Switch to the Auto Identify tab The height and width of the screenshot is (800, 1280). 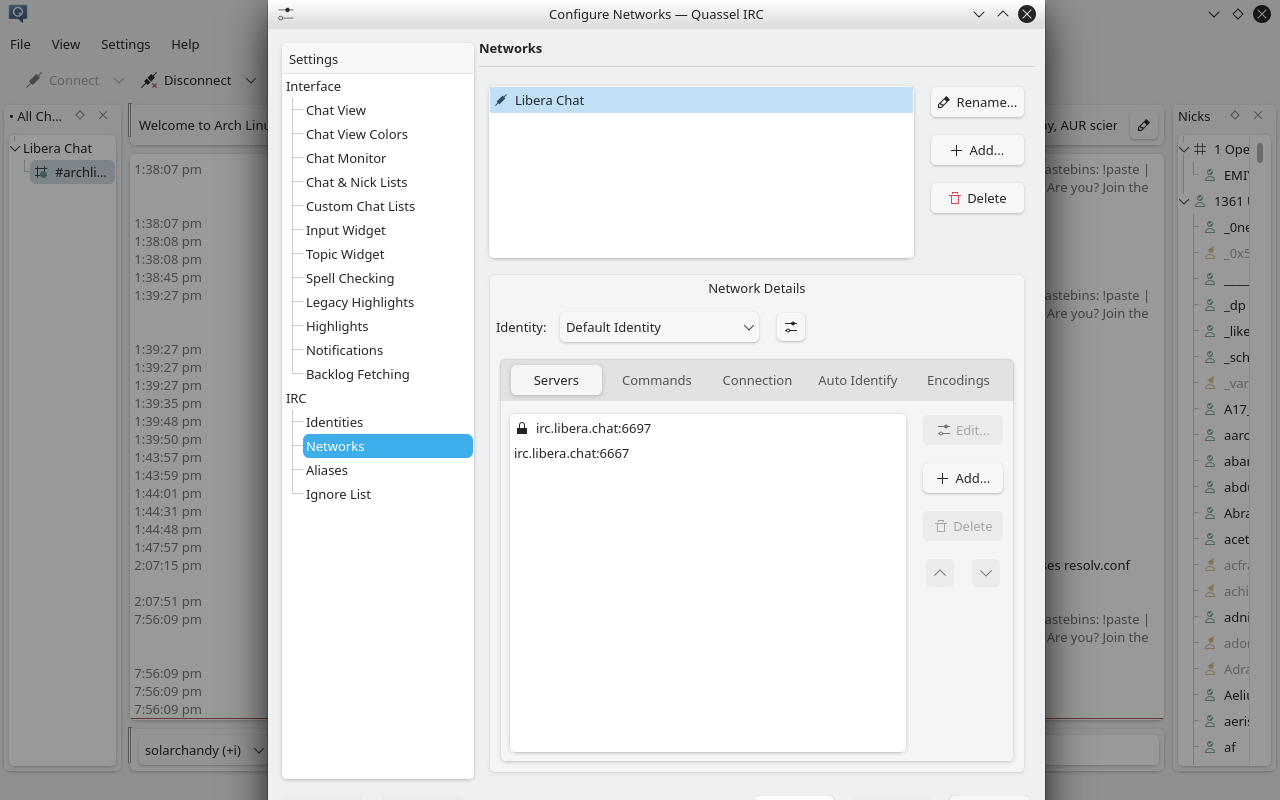858,380
